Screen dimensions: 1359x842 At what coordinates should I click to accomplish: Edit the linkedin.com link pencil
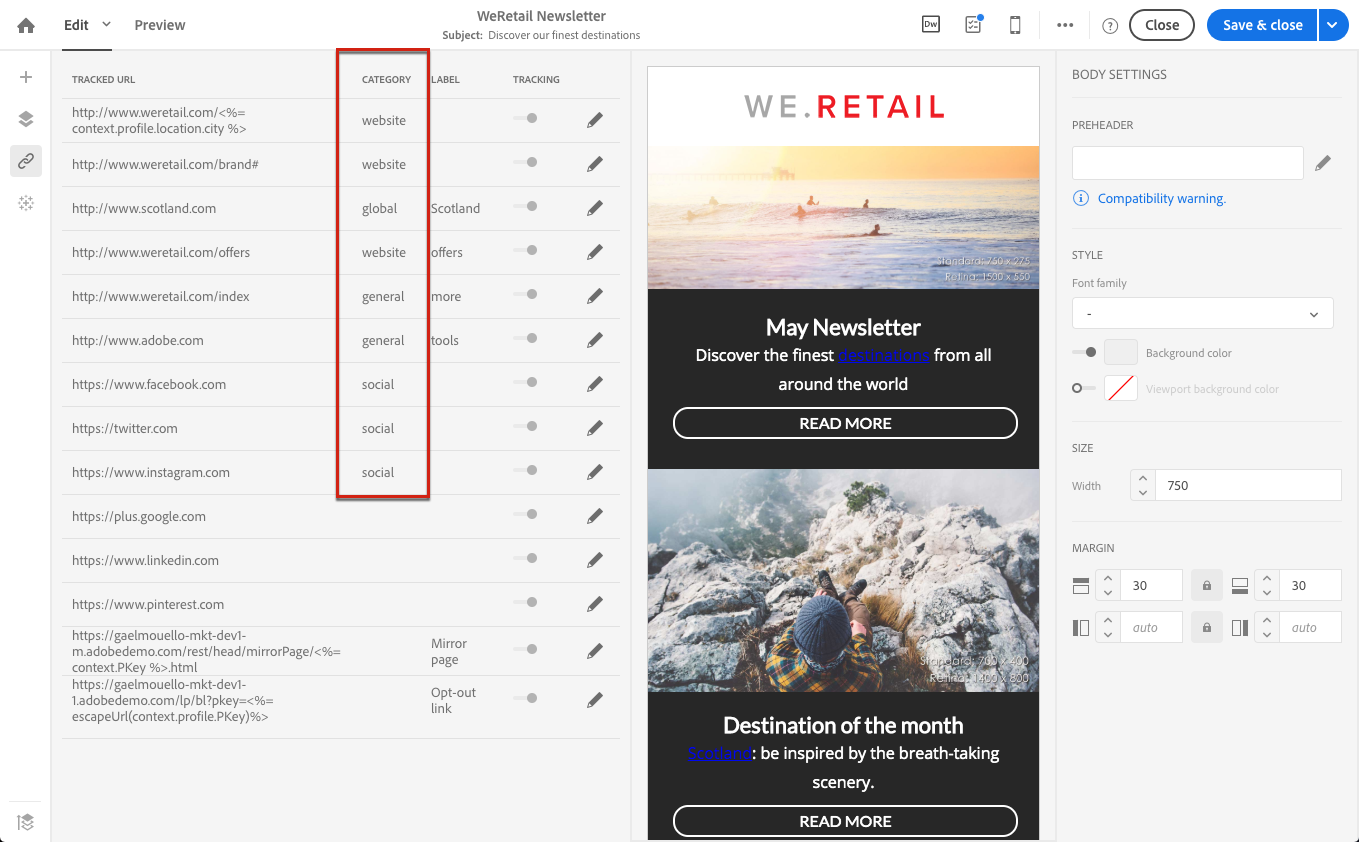(x=595, y=560)
